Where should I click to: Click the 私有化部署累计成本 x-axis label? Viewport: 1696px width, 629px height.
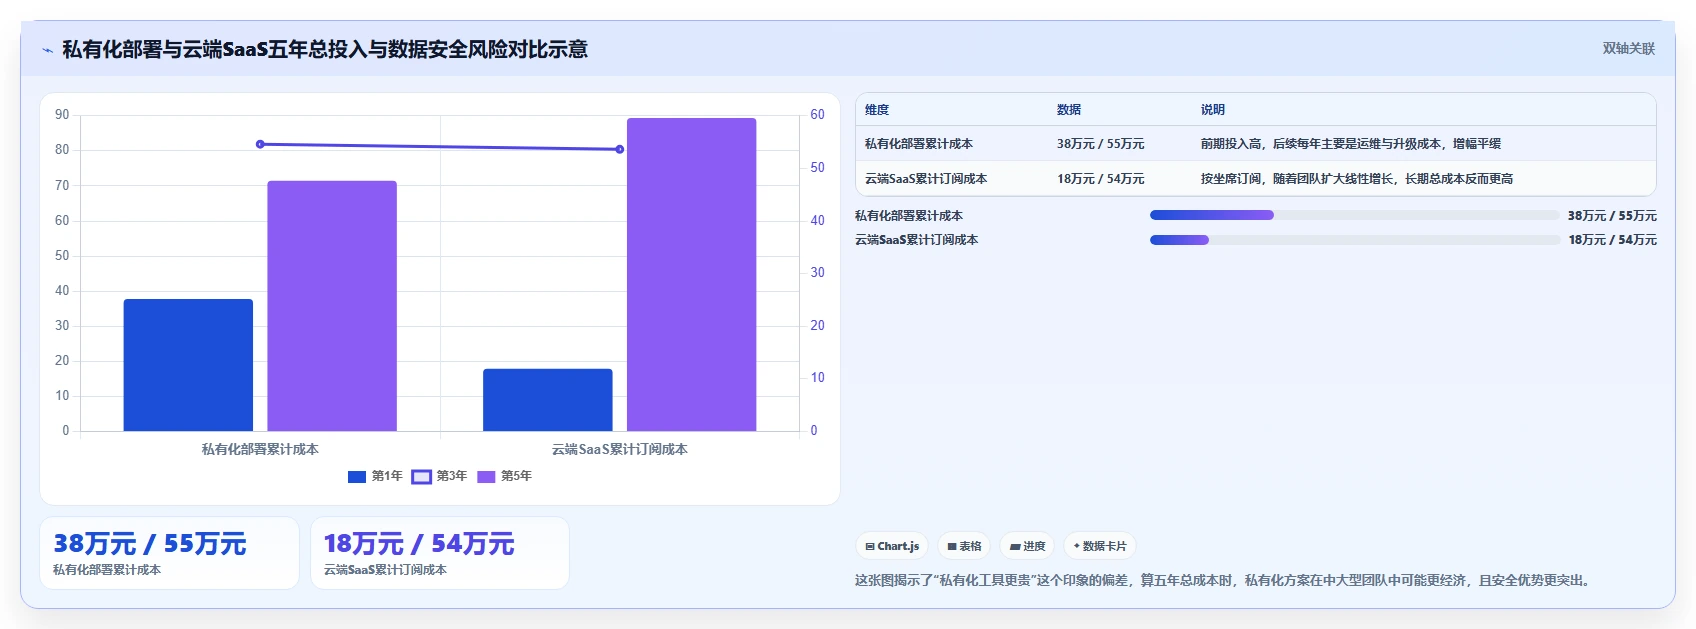point(260,450)
